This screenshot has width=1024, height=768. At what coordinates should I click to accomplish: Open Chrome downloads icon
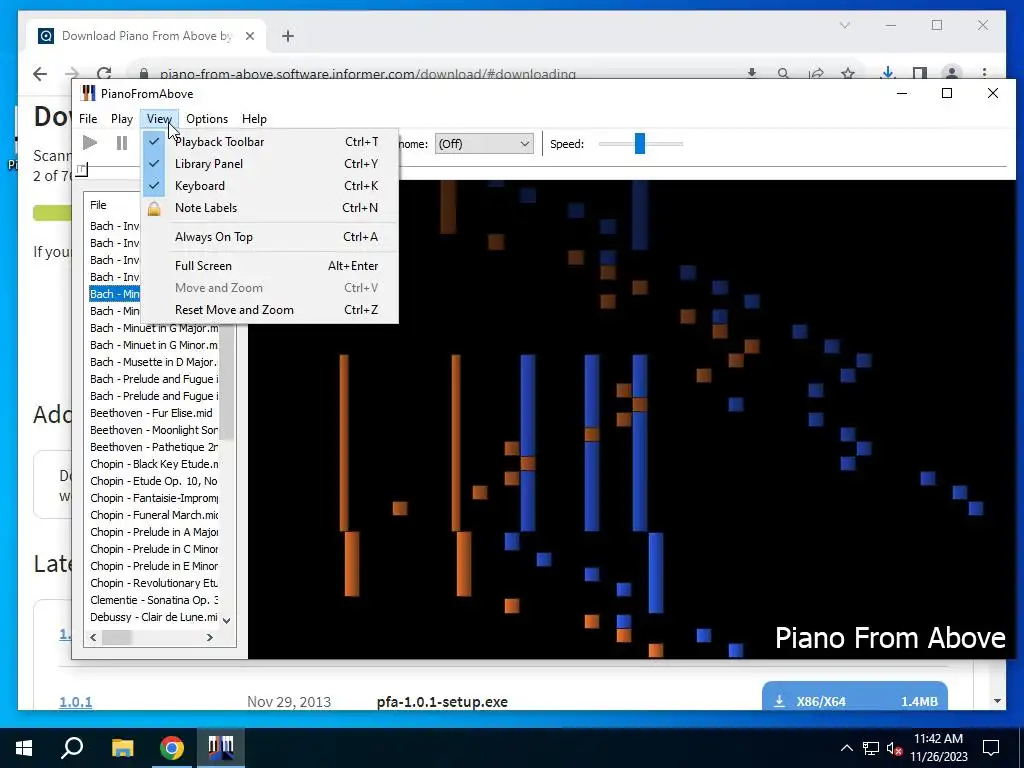pos(888,73)
